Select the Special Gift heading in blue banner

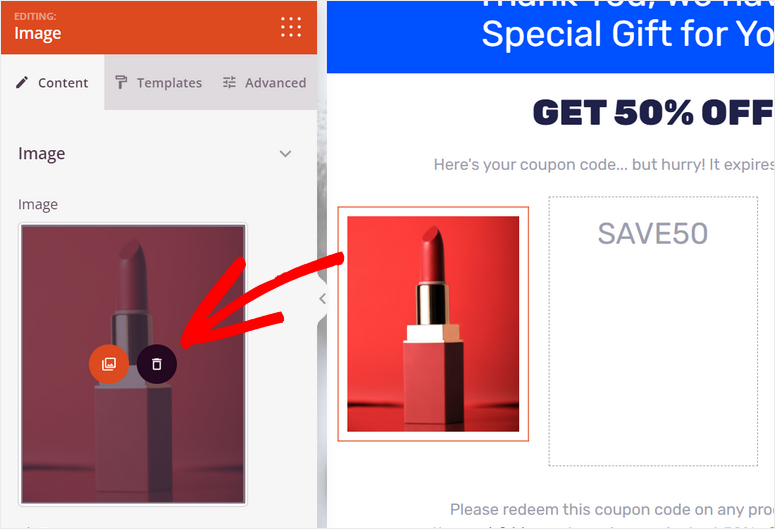pos(628,34)
